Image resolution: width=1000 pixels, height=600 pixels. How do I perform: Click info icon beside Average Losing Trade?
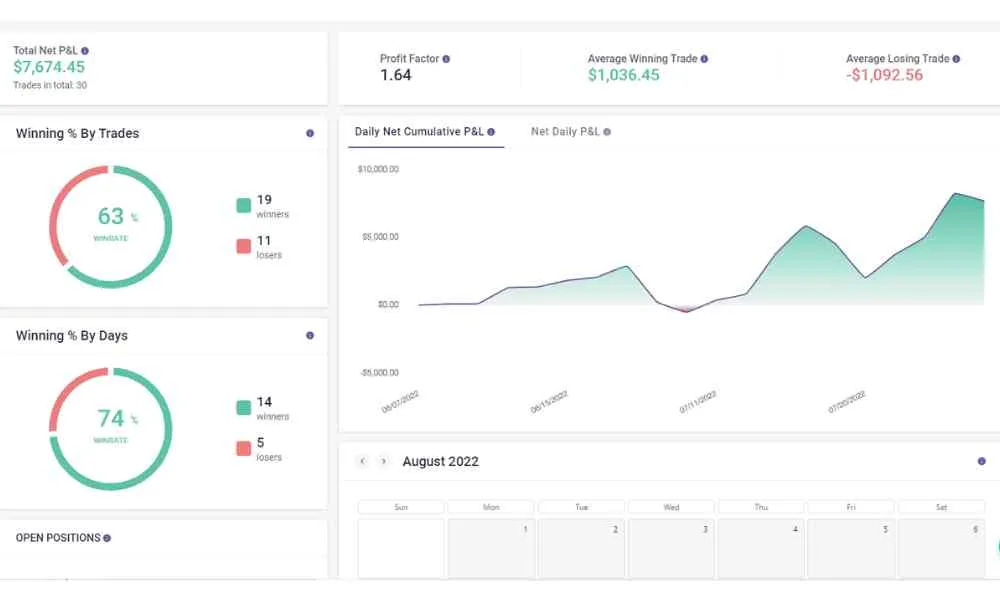(x=956, y=59)
